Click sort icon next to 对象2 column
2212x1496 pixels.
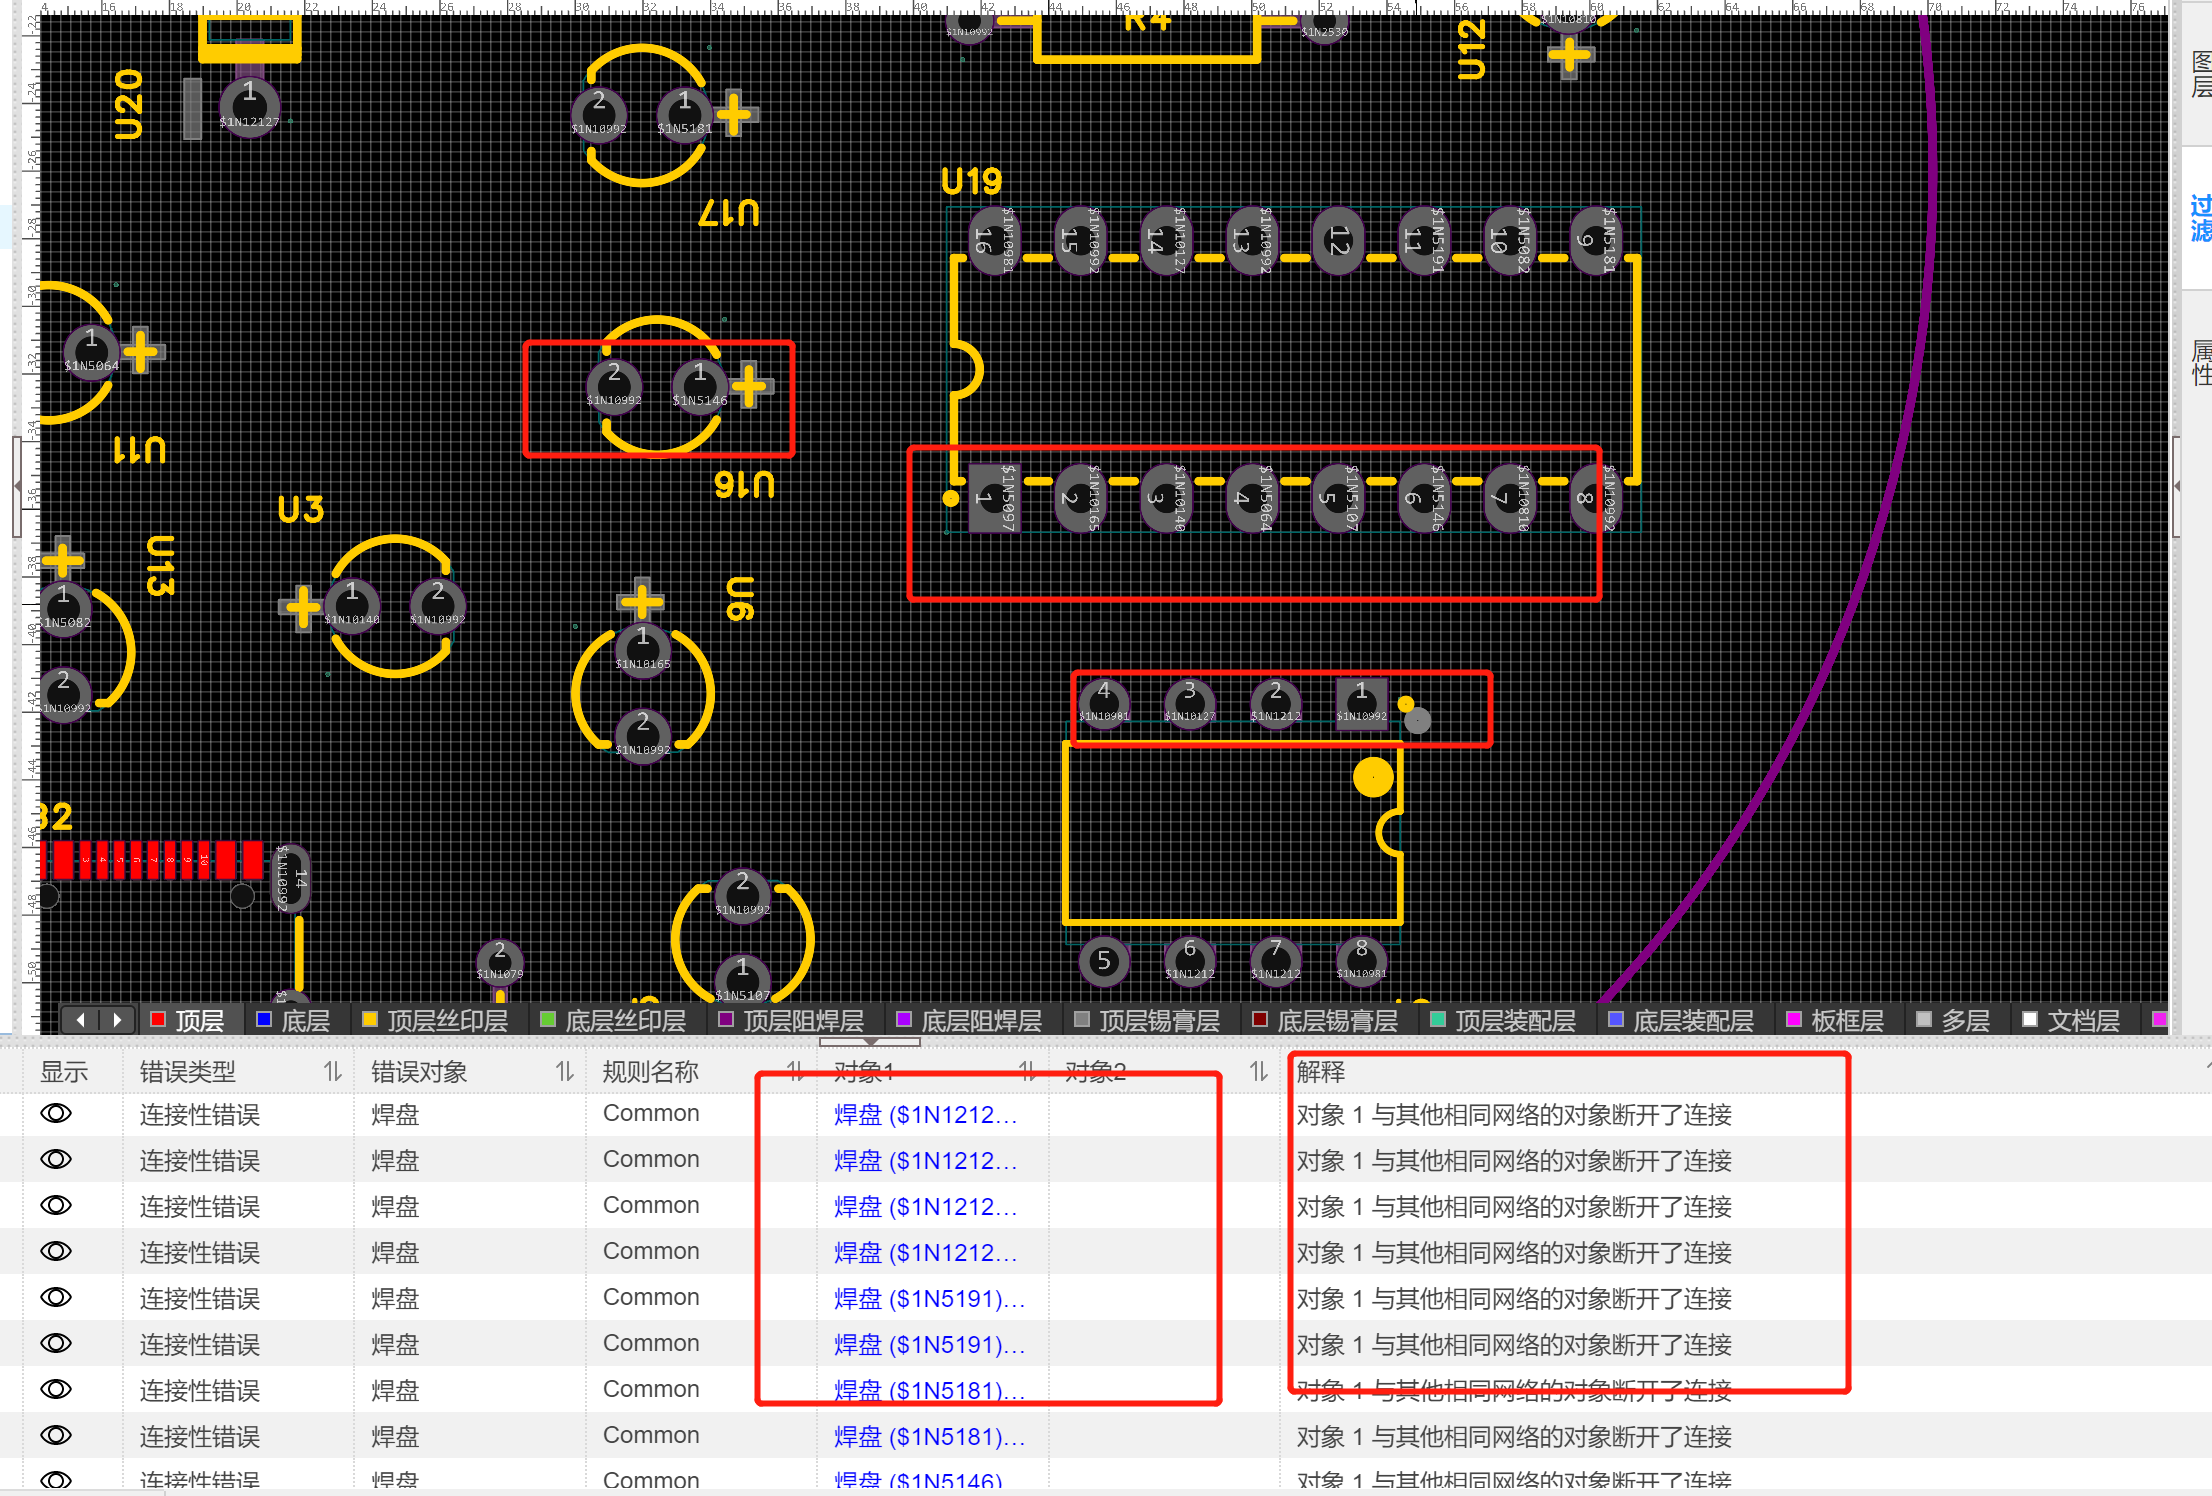coord(1258,1072)
